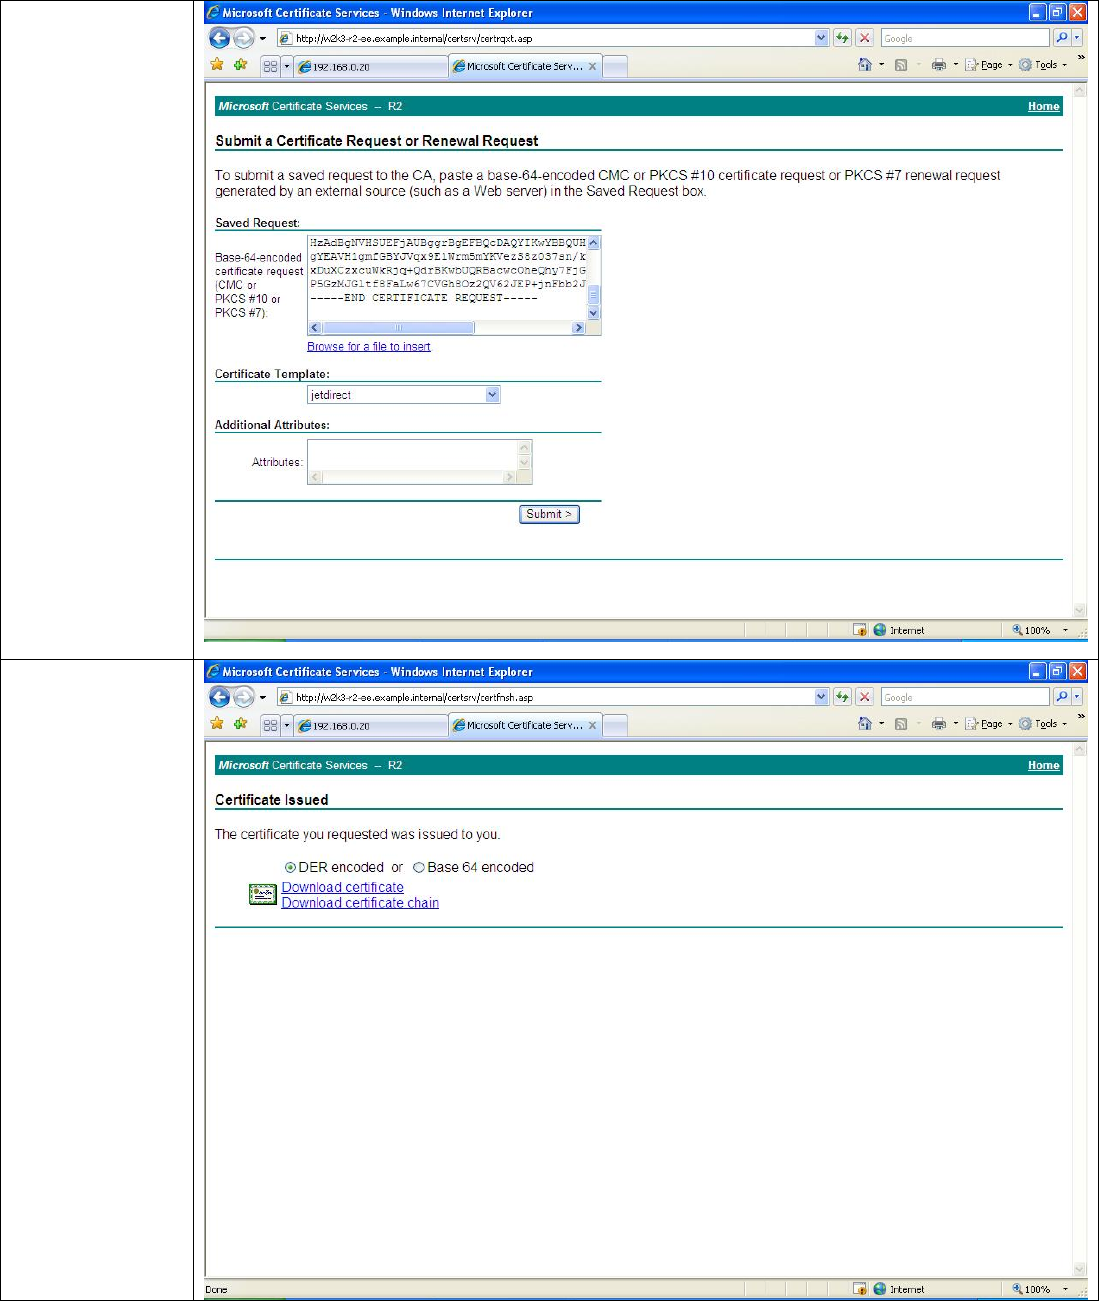1099x1301 pixels.
Task: Click Print icon in certrqxt.asp window toolbar
Action: pyautogui.click(x=938, y=65)
